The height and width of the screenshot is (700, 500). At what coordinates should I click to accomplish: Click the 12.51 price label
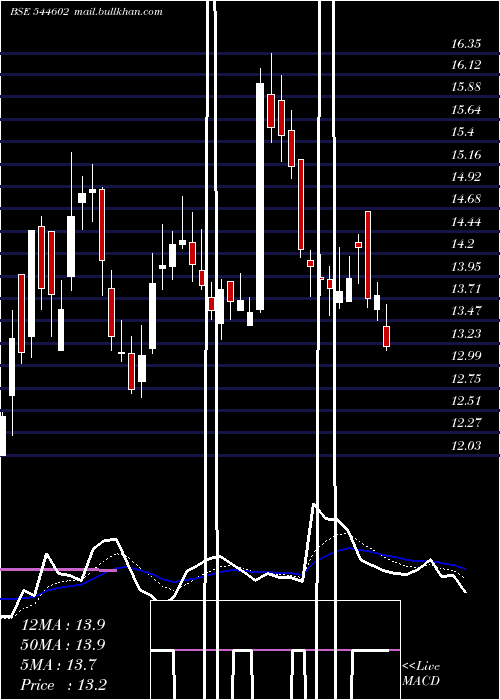coord(466,400)
